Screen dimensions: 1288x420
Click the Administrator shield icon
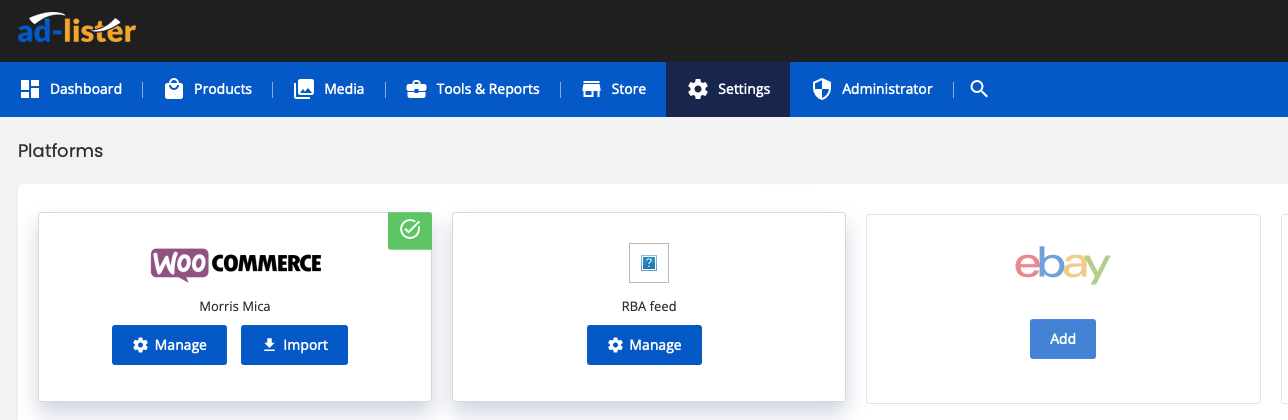(822, 89)
